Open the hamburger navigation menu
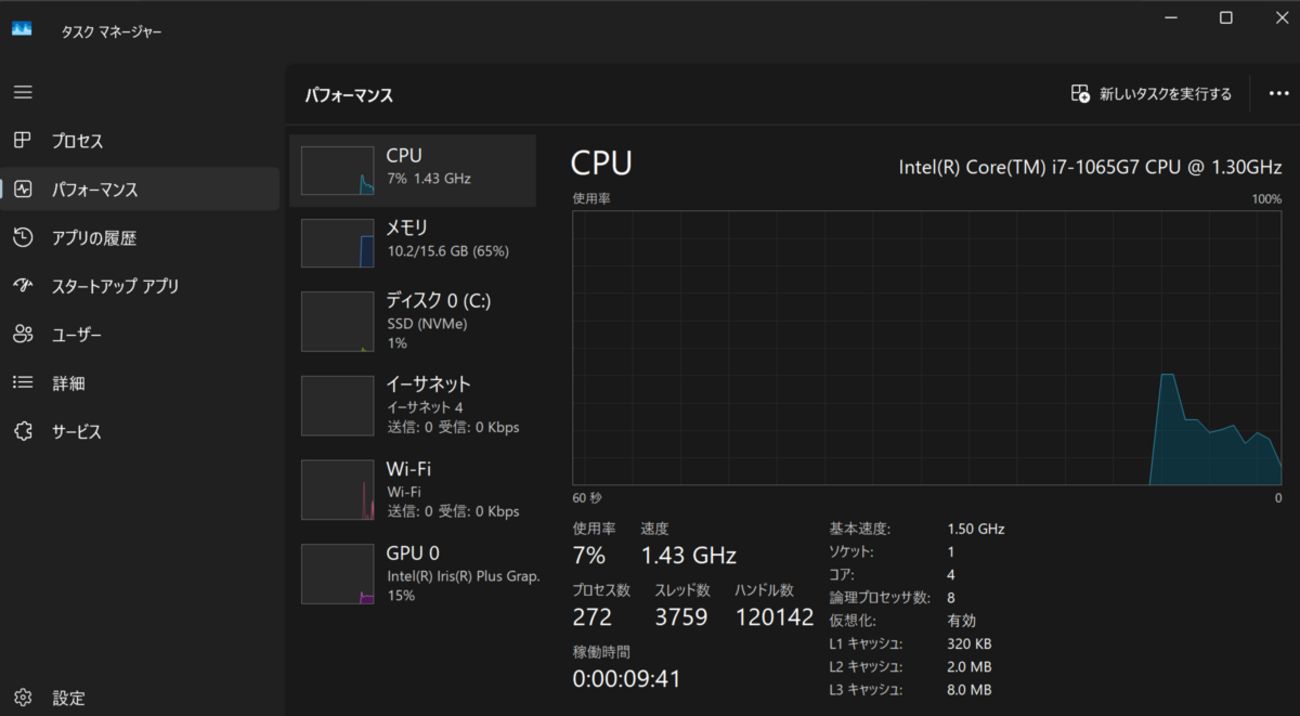The width and height of the screenshot is (1300, 716). [23, 92]
